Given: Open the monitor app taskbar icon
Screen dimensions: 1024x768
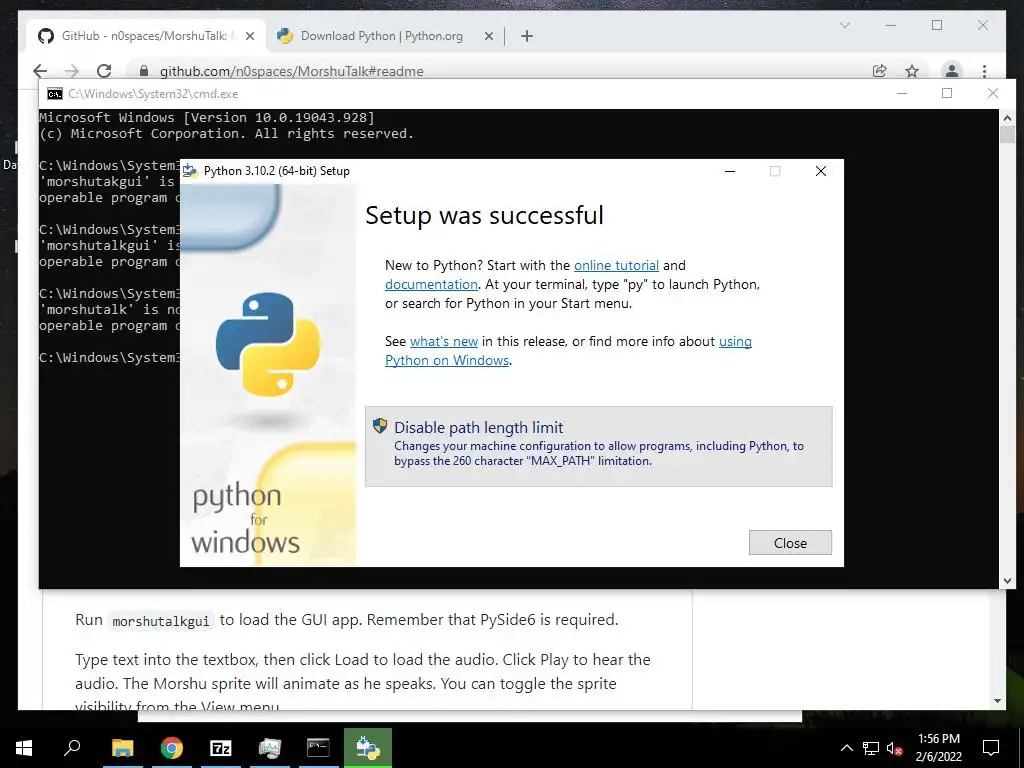Looking at the screenshot, I should click(269, 748).
